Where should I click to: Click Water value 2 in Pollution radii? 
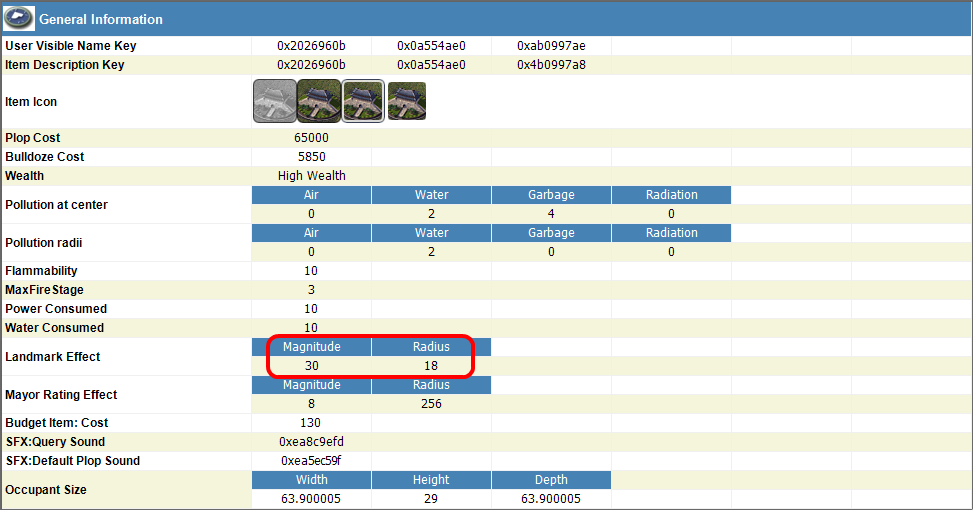(431, 252)
